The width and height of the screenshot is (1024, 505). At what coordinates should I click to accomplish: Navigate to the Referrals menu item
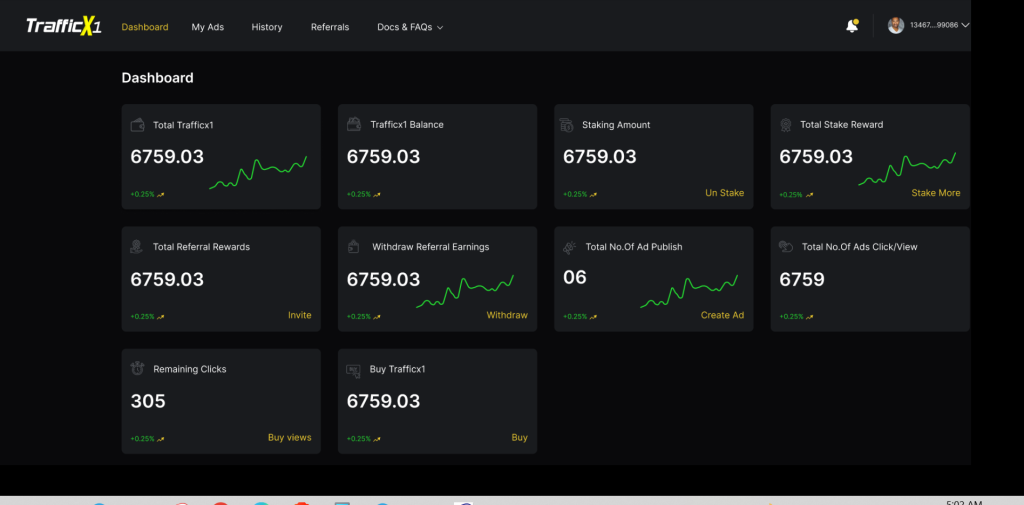click(x=330, y=27)
